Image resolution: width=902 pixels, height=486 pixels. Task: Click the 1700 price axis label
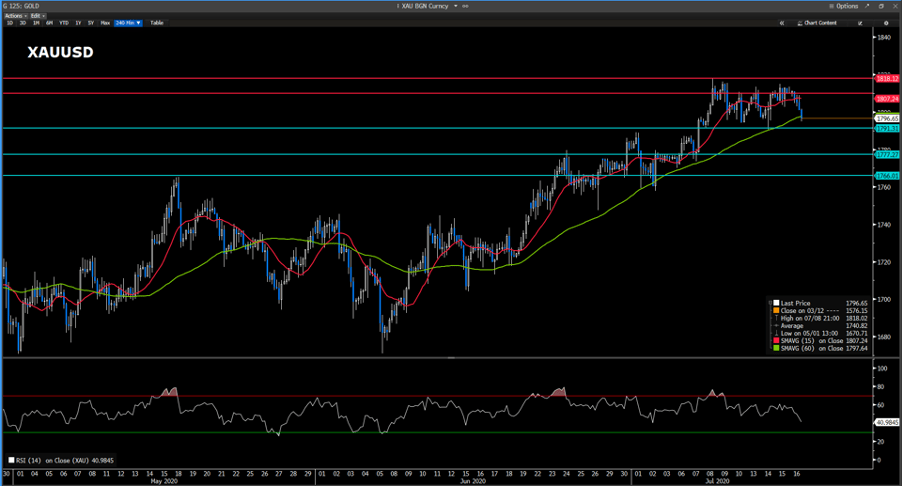point(884,299)
